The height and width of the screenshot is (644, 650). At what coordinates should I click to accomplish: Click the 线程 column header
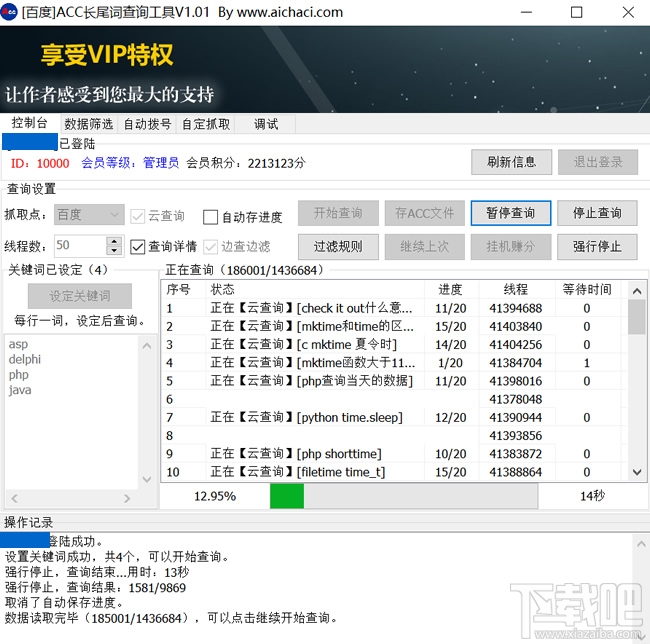pos(517,289)
